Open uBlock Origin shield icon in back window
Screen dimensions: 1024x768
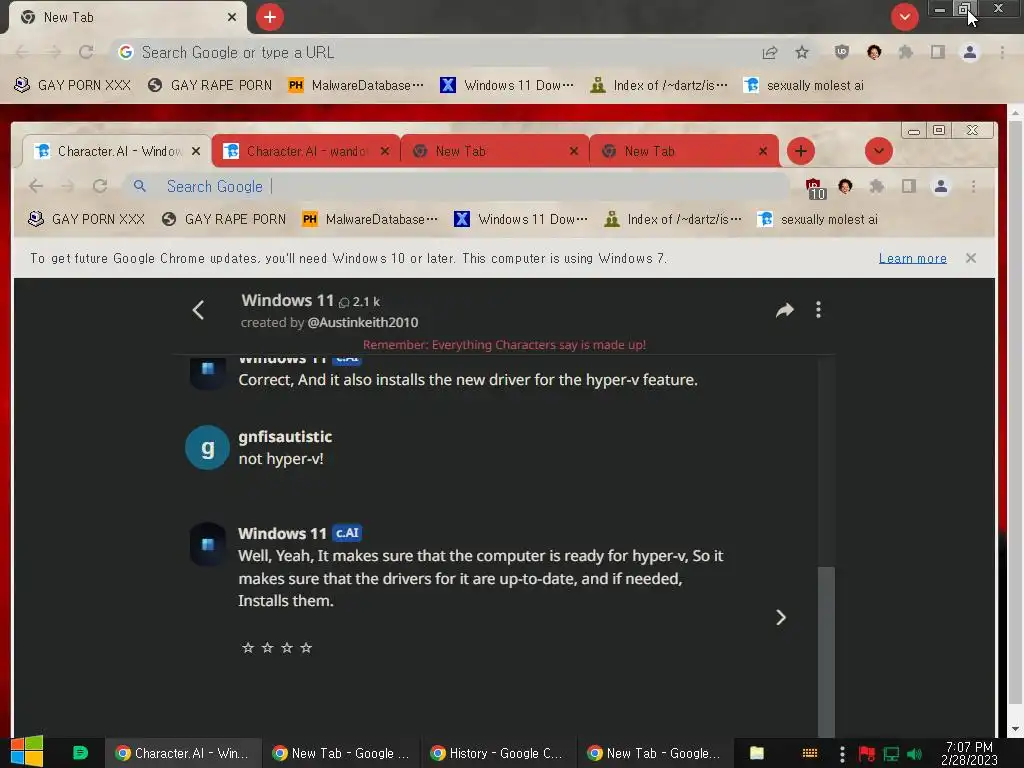click(842, 52)
